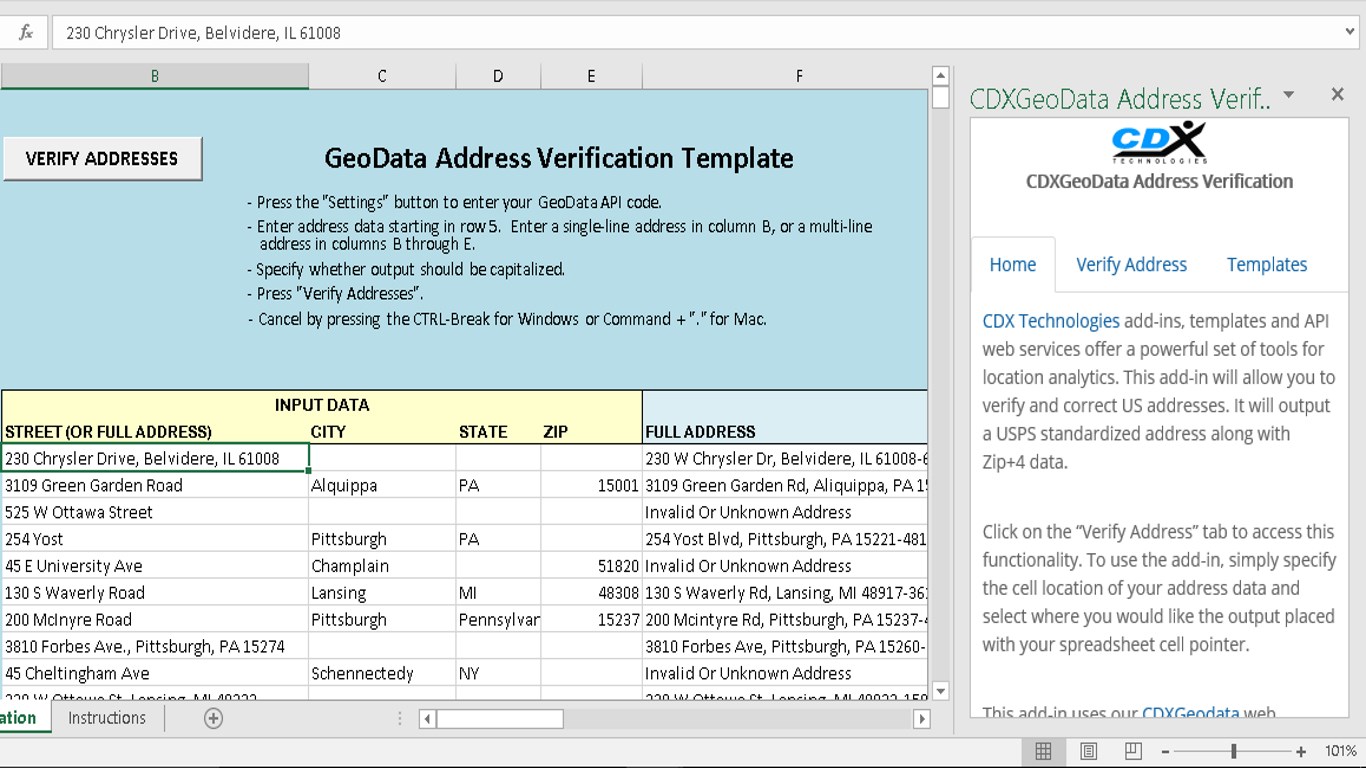Select zip cell '51820'
The width and height of the screenshot is (1366, 768).
pos(591,566)
